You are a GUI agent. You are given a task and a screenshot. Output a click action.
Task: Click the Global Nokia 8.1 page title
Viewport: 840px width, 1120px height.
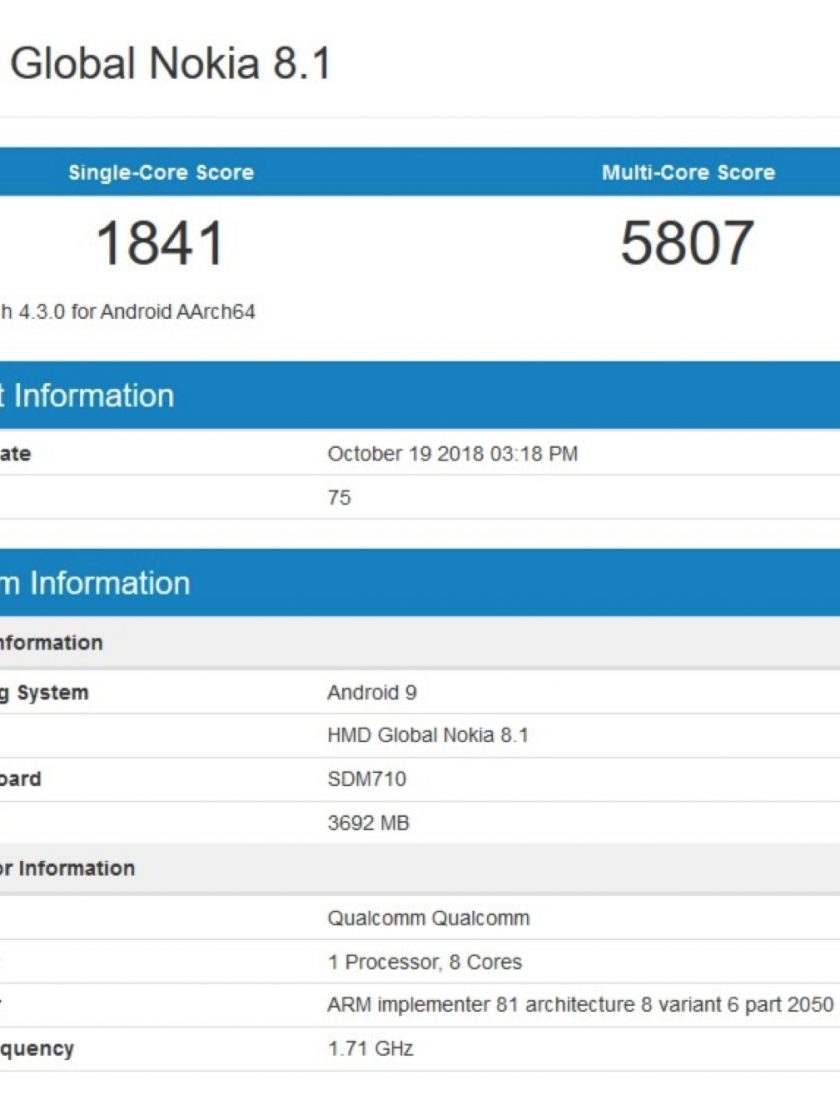coord(170,65)
